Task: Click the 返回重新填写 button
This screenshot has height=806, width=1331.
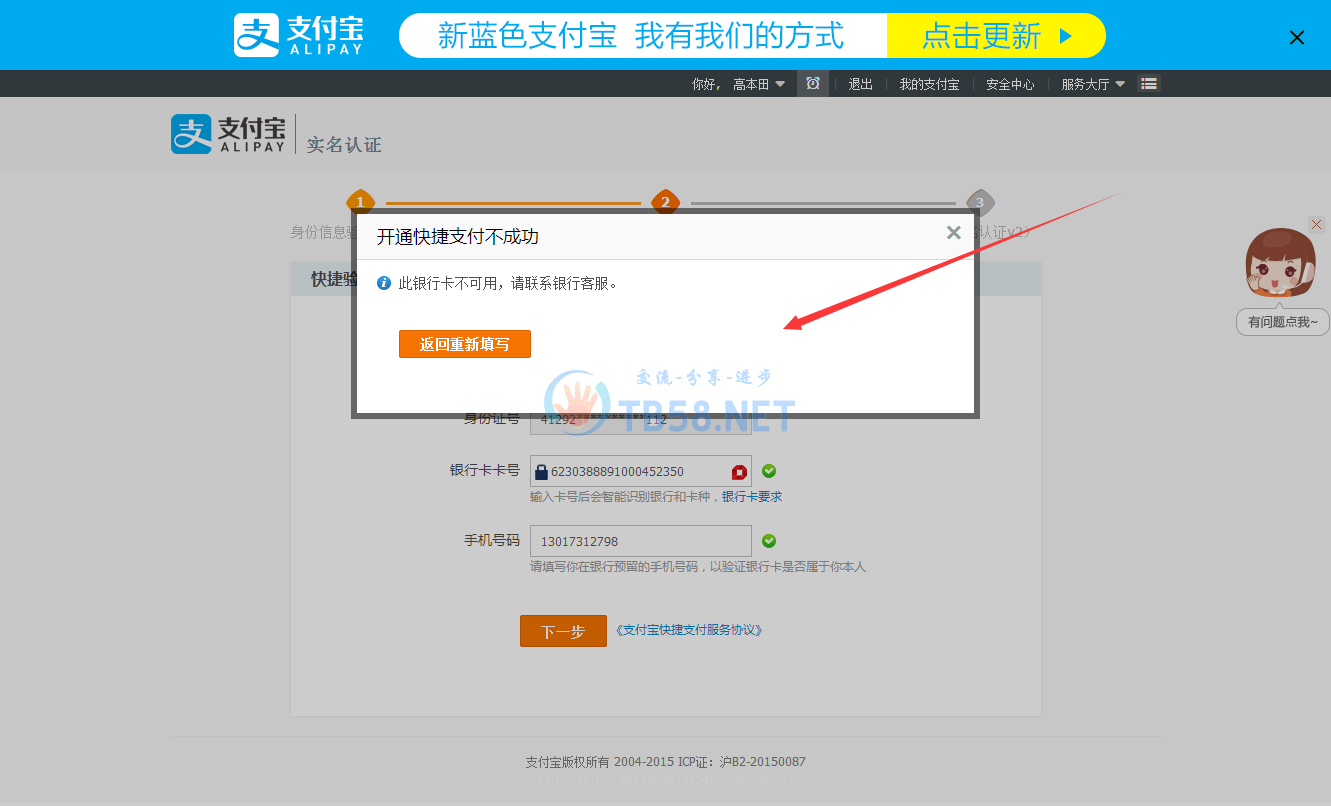Action: (465, 344)
